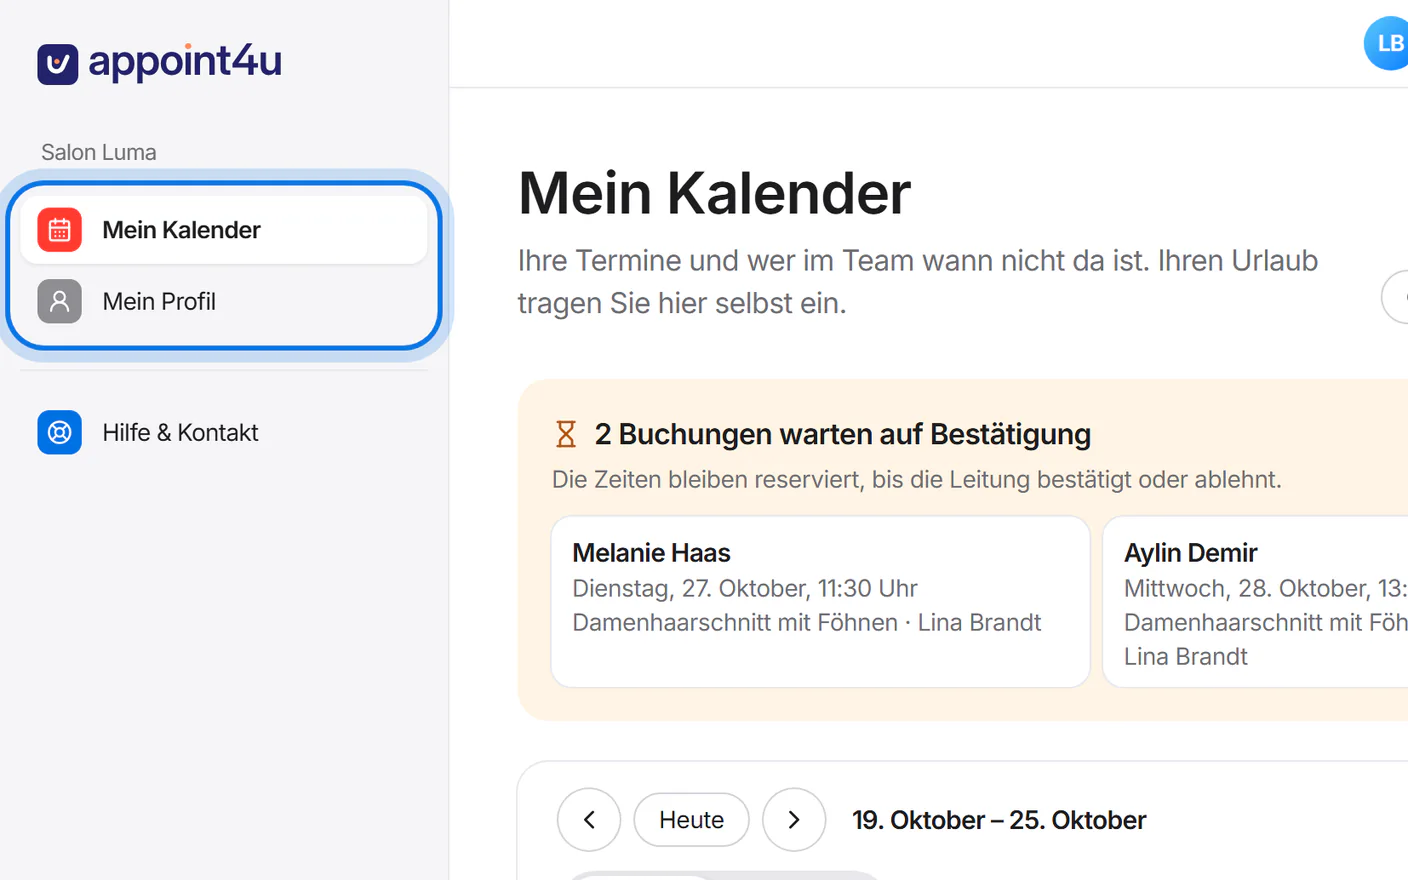Jump to today with Heute button
Image resolution: width=1408 pixels, height=880 pixels.
click(x=691, y=820)
